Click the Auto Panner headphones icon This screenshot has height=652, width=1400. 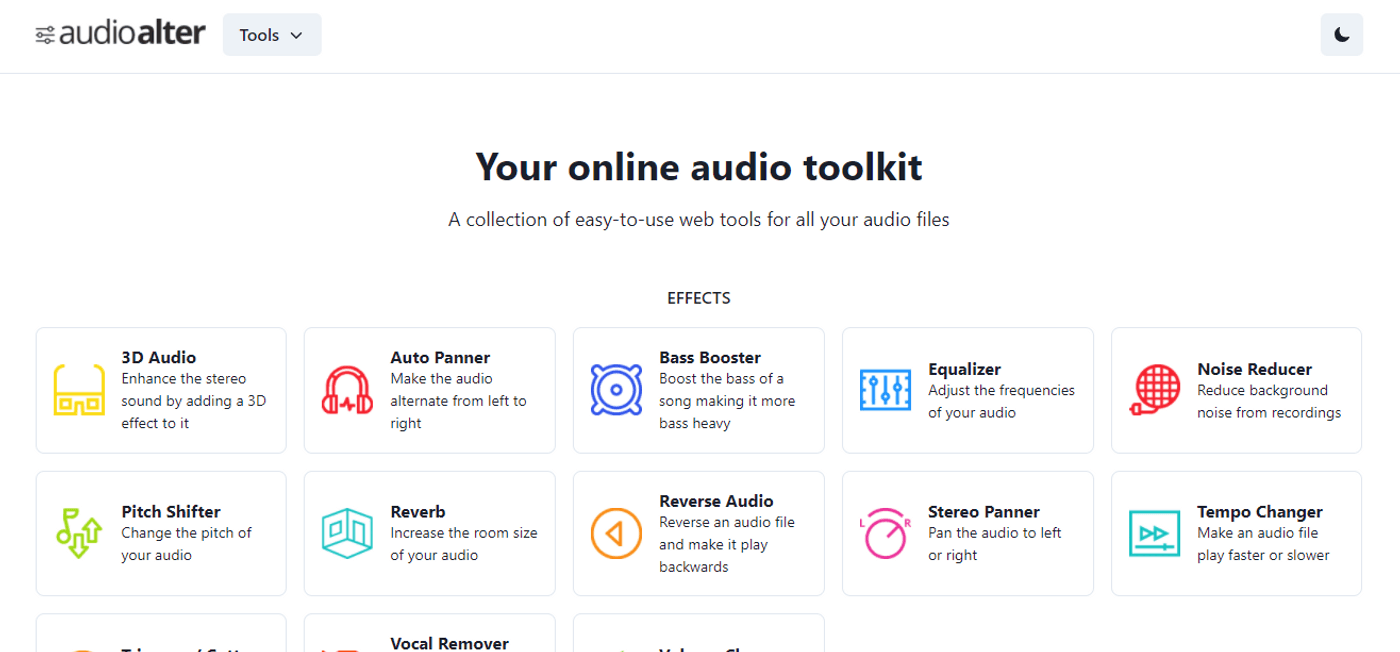(347, 390)
